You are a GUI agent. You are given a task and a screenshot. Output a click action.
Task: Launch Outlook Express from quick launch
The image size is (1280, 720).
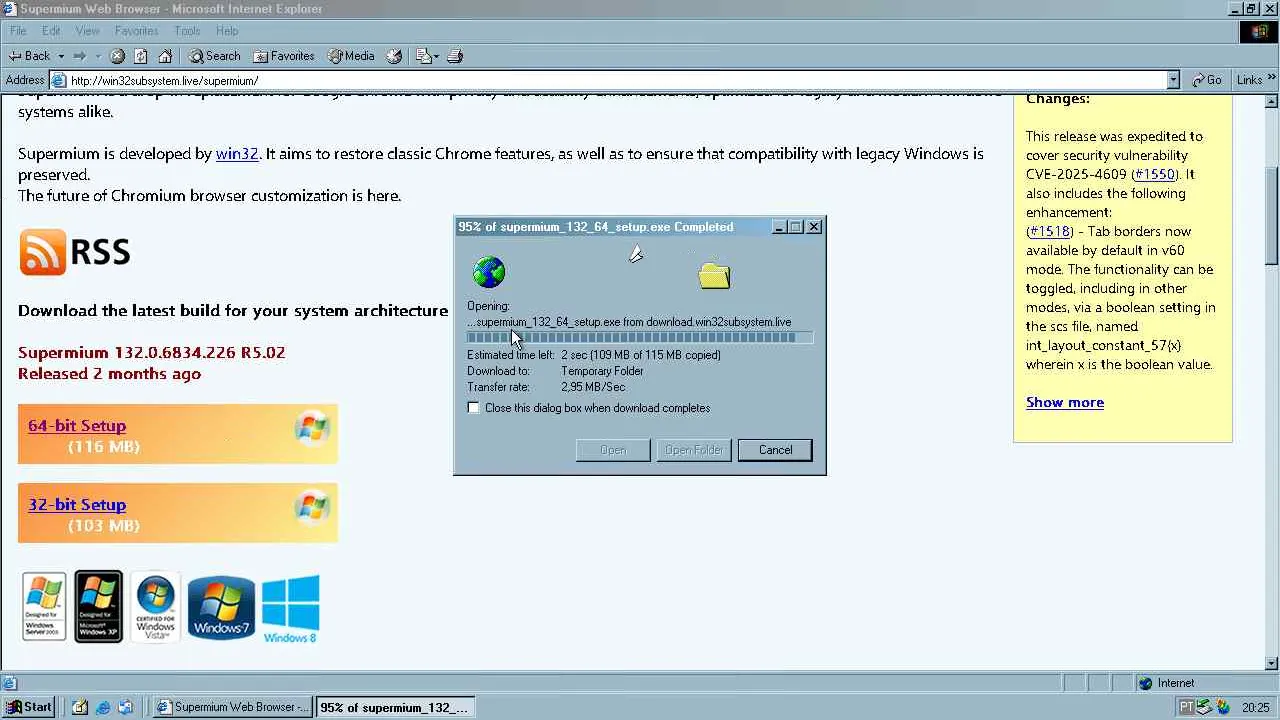tap(125, 707)
